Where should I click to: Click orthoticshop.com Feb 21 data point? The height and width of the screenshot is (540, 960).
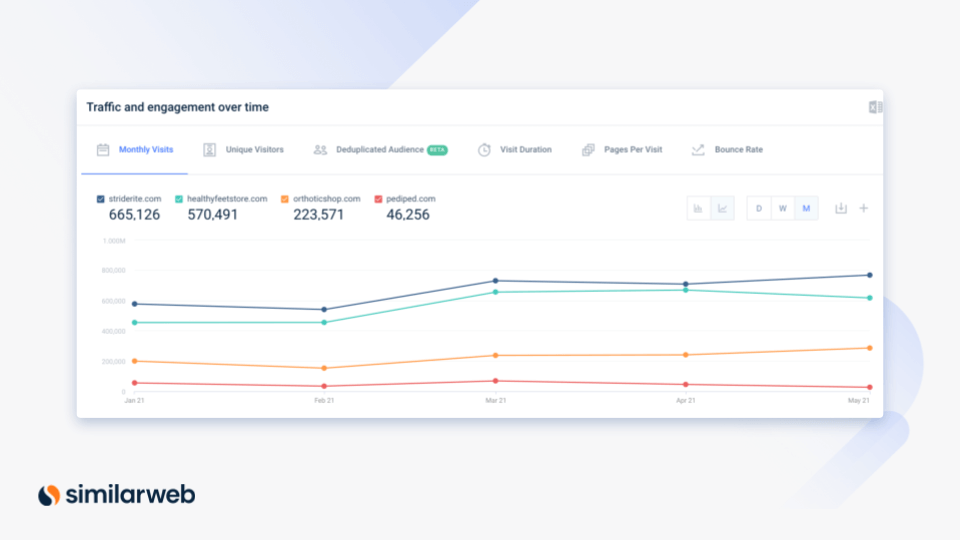pyautogui.click(x=324, y=369)
